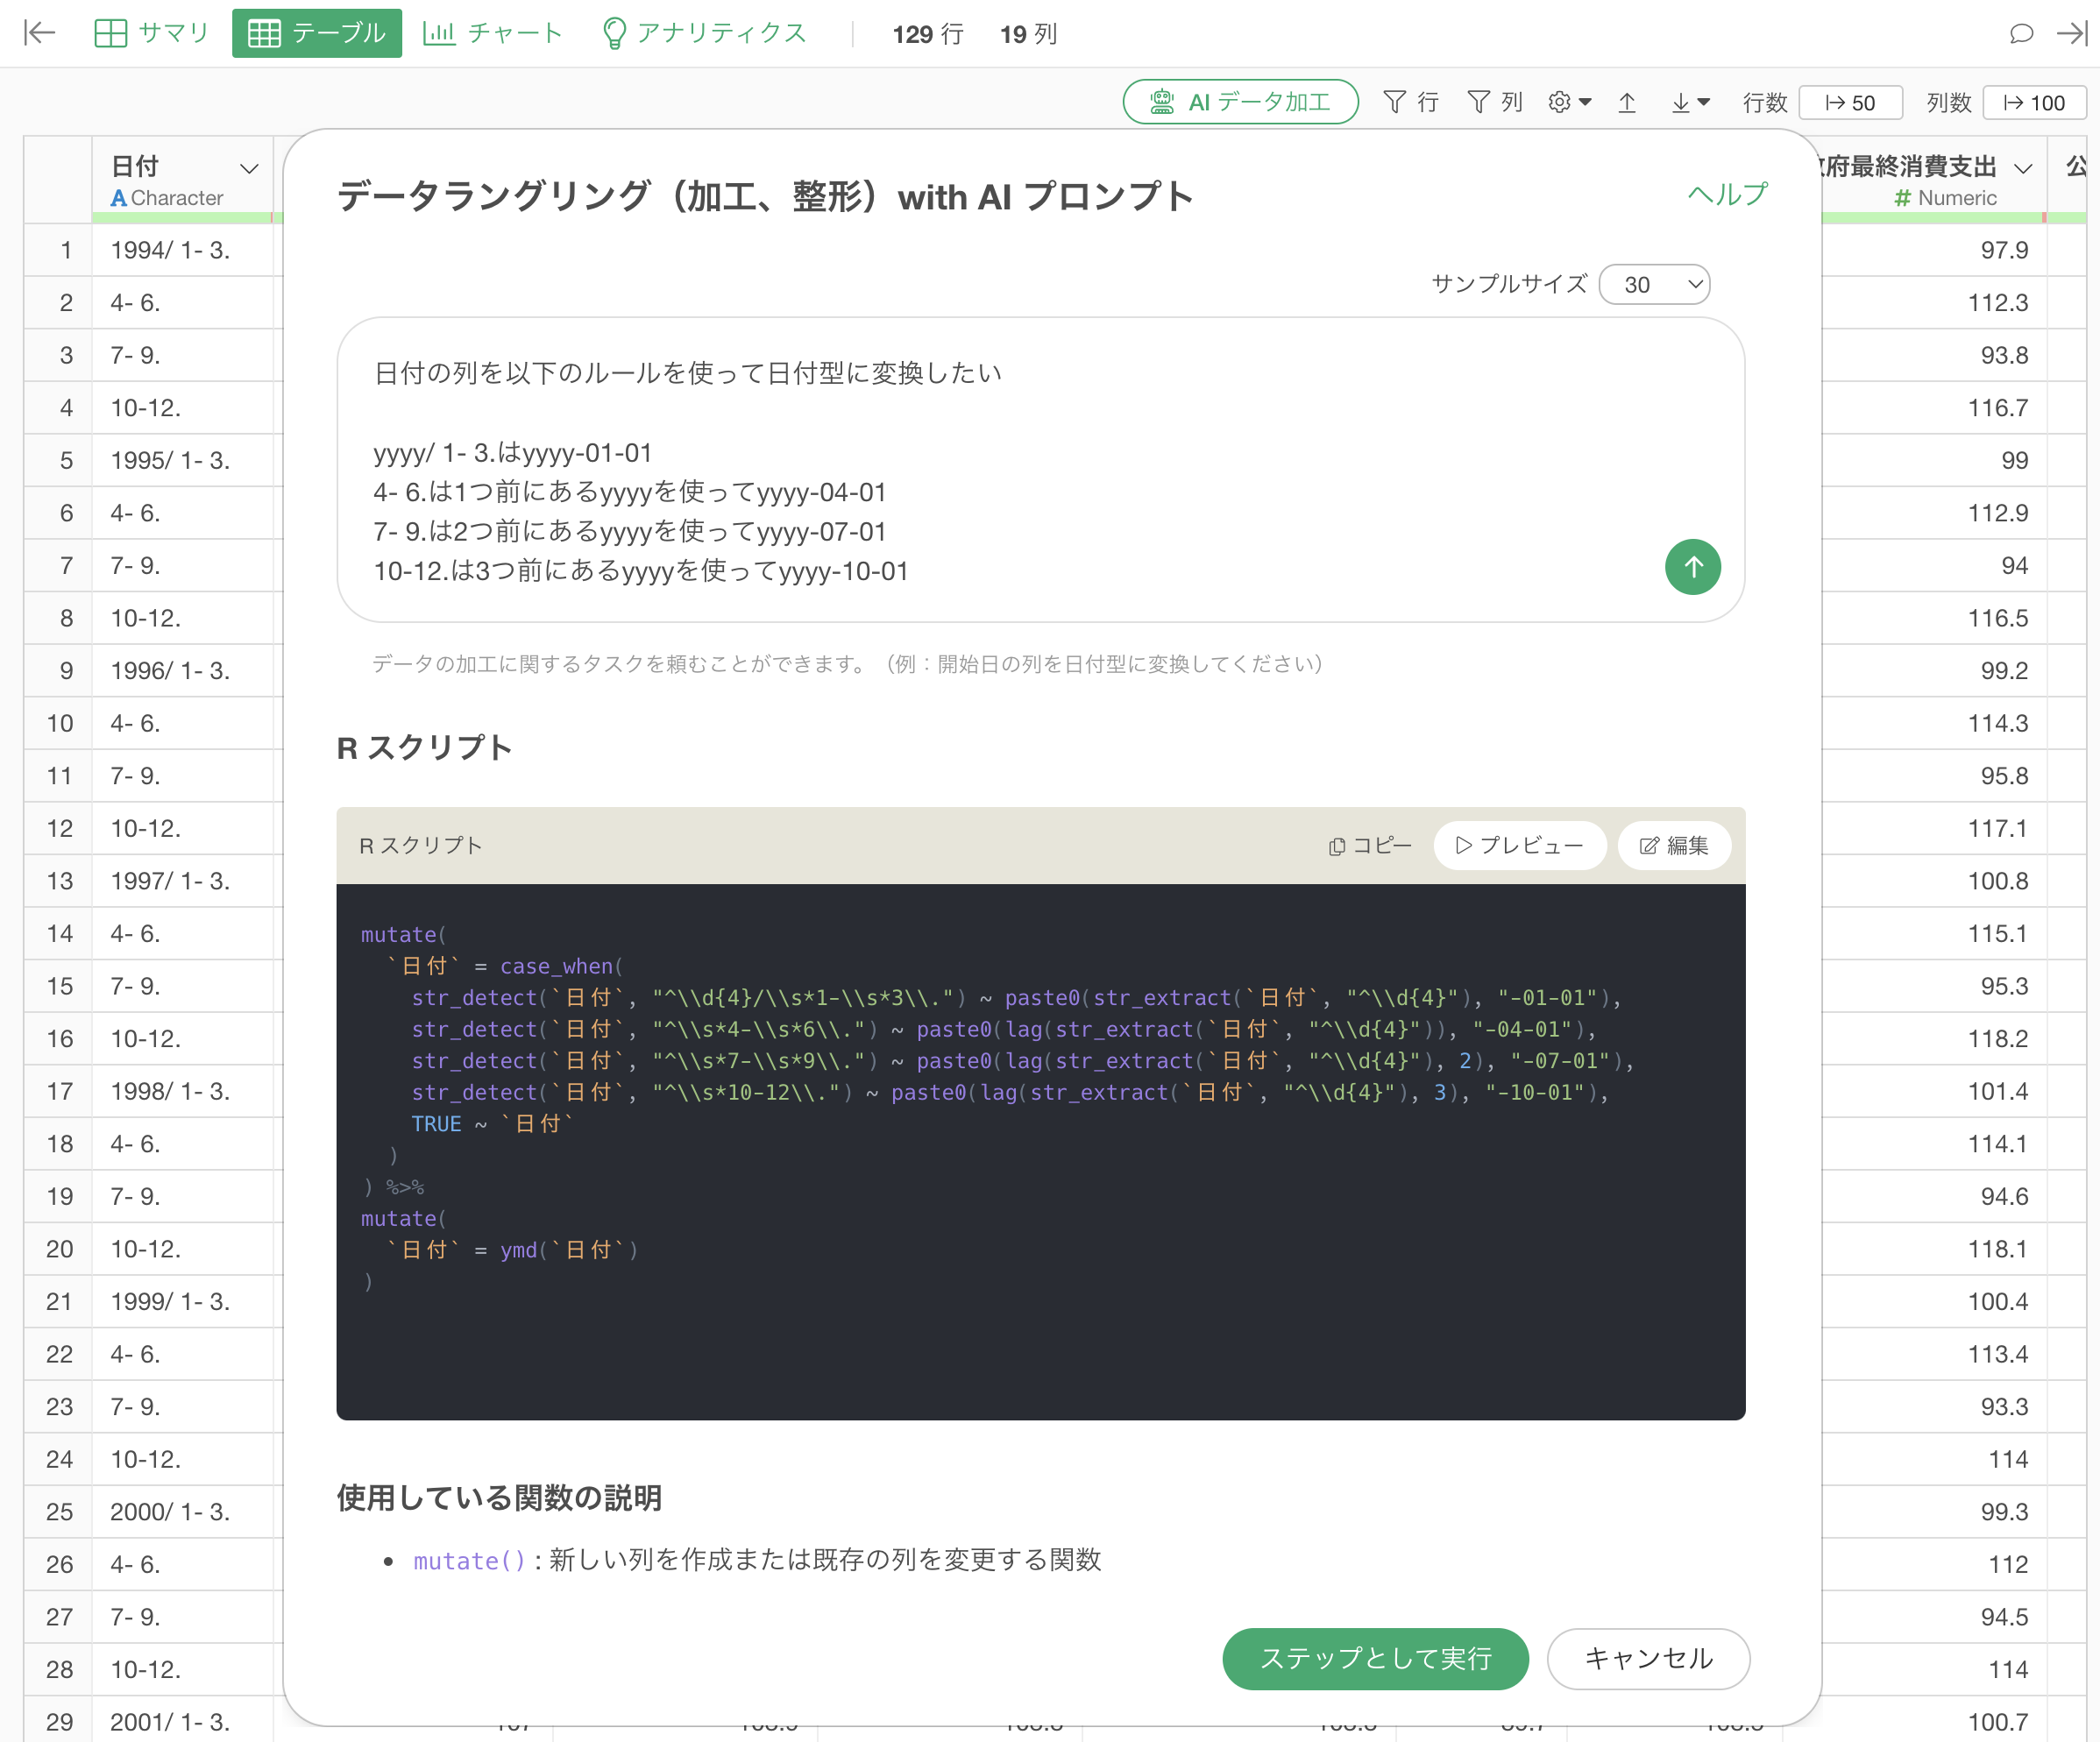Click the collapse right panel arrow icon
The width and height of the screenshot is (2100, 1742).
[2071, 34]
